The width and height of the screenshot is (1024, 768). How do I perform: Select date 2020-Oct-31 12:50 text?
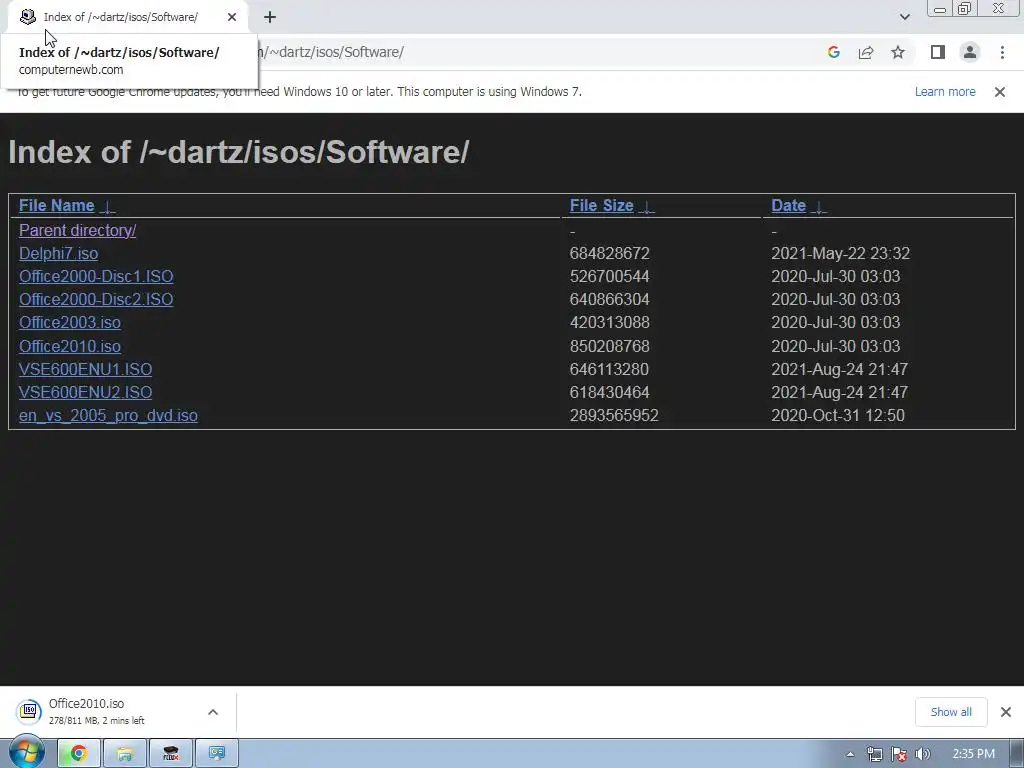pyautogui.click(x=838, y=415)
